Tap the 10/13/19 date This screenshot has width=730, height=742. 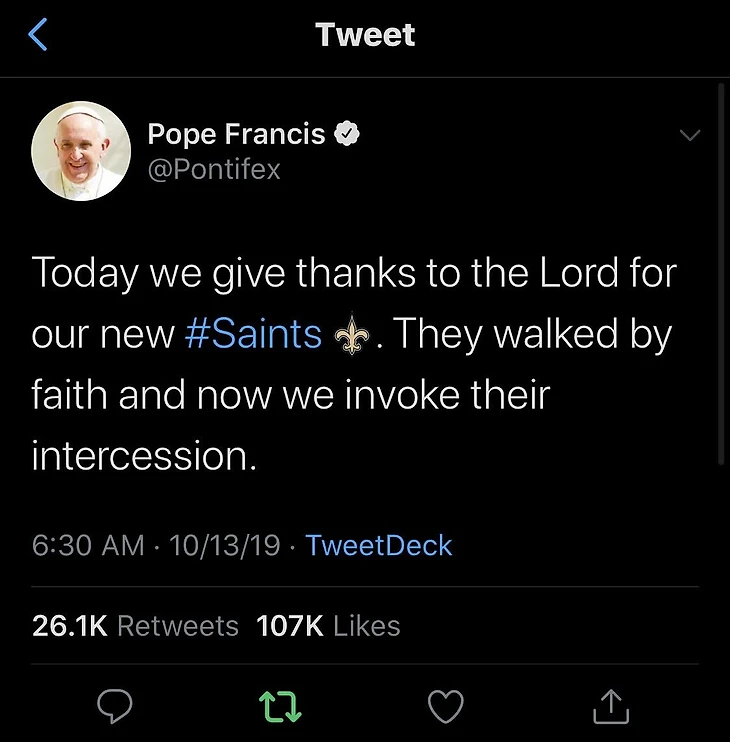(224, 545)
